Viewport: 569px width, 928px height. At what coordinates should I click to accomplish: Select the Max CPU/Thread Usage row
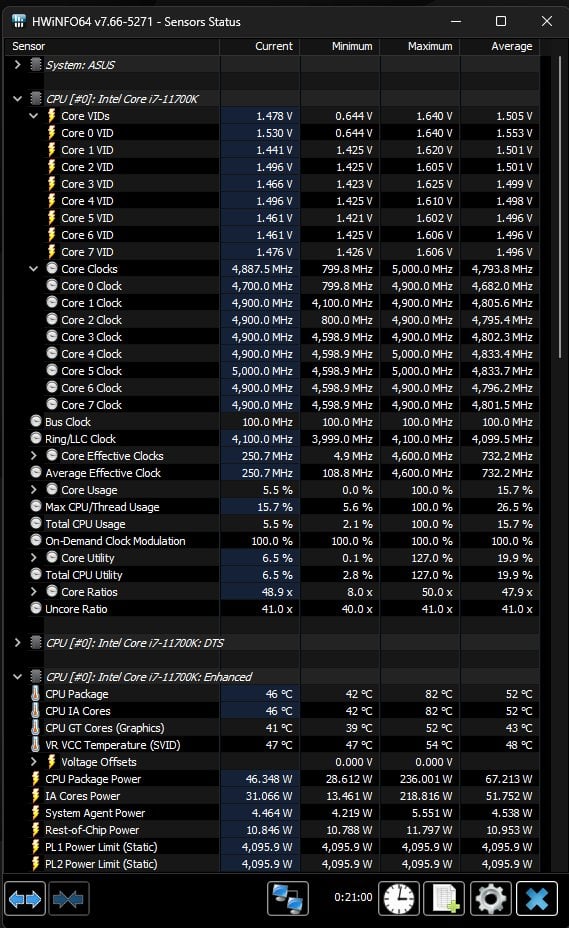[x=272, y=507]
